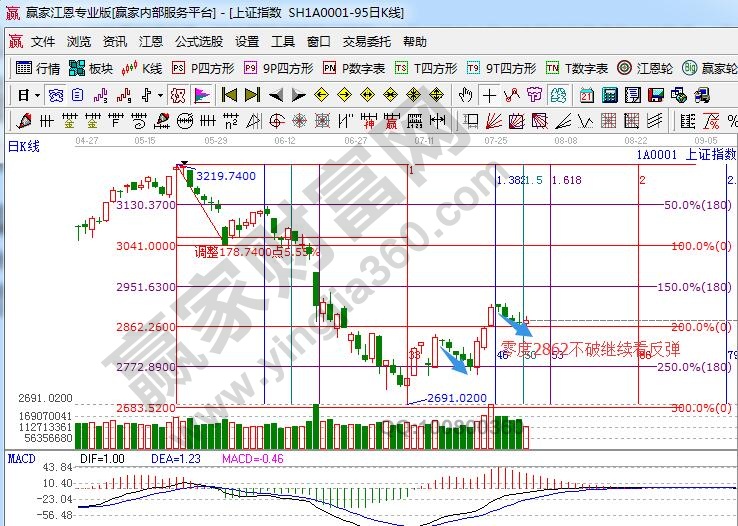Screen dimensions: 738x526
Task: Click the DIF=1.00 MACD value
Action: (x=102, y=459)
